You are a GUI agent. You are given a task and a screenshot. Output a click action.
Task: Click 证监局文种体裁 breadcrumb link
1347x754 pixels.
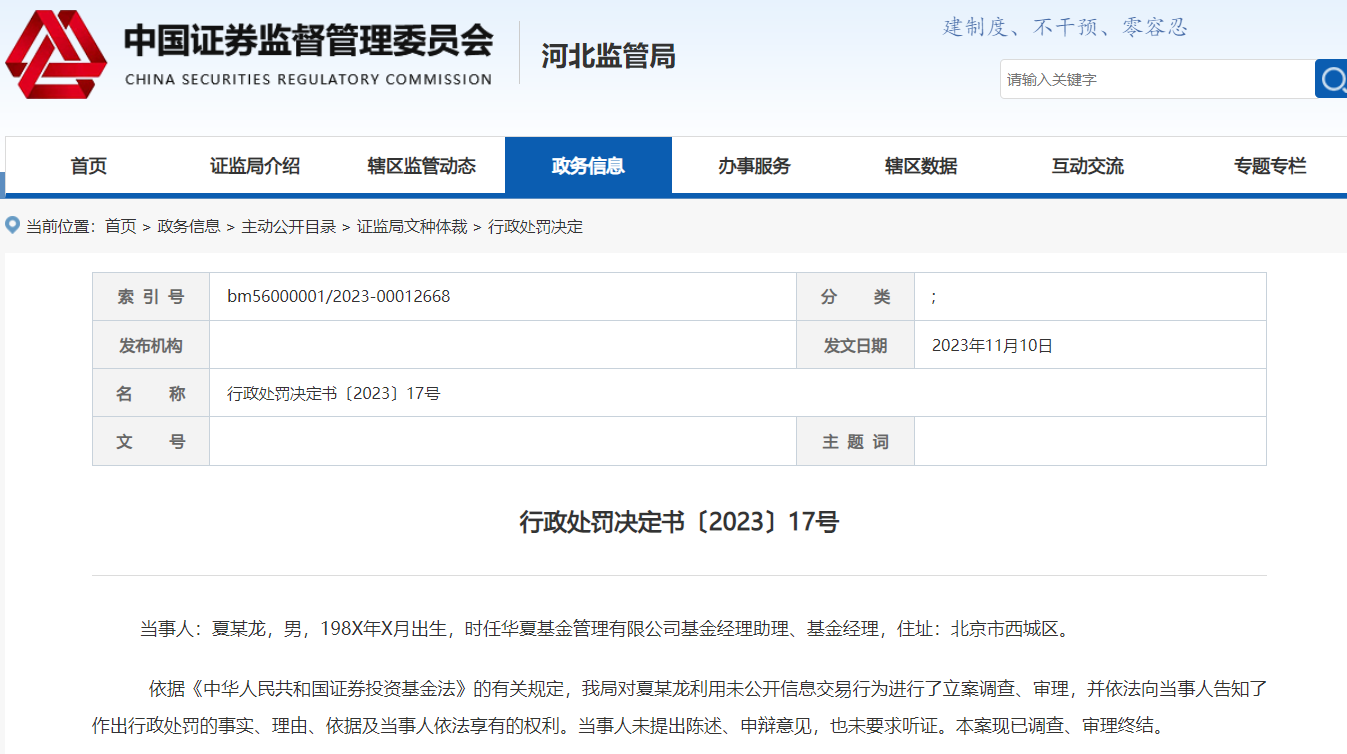[x=412, y=227]
